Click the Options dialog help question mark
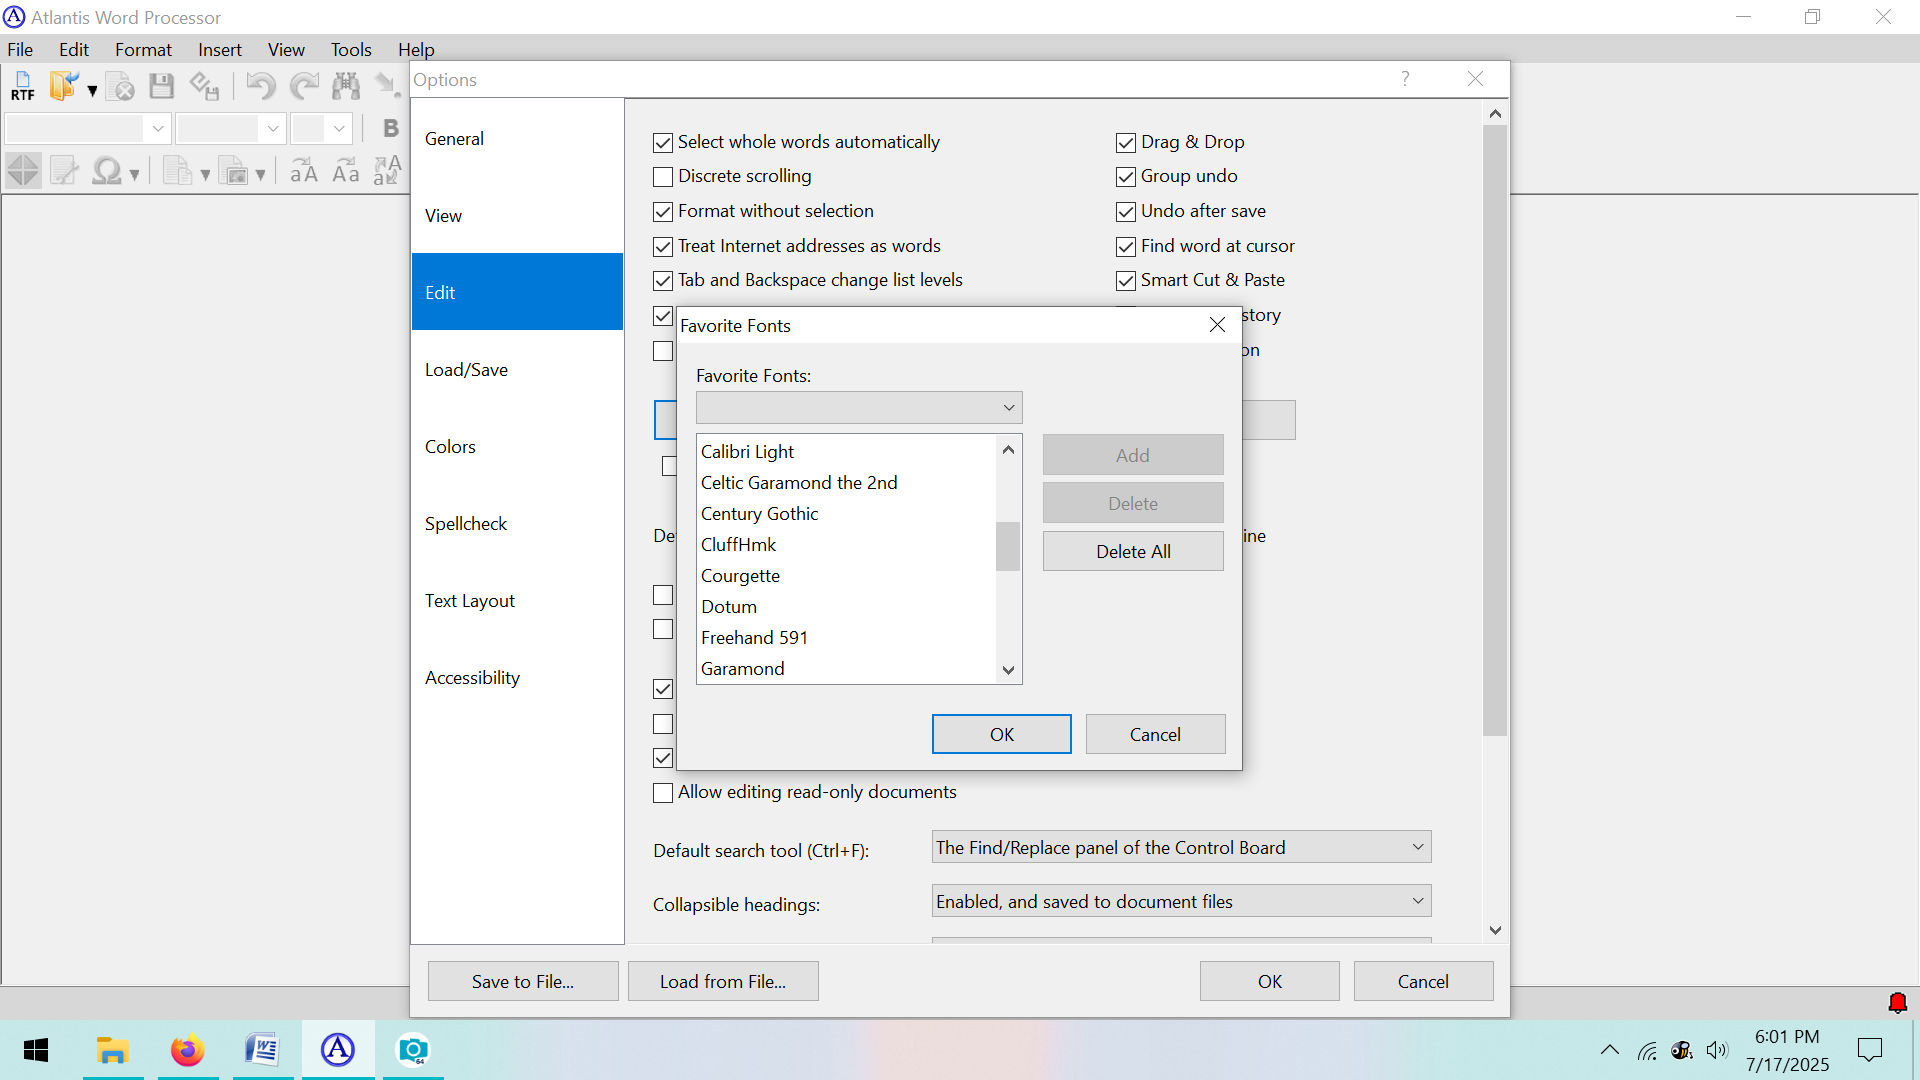Viewport: 1920px width, 1080px height. [1405, 79]
